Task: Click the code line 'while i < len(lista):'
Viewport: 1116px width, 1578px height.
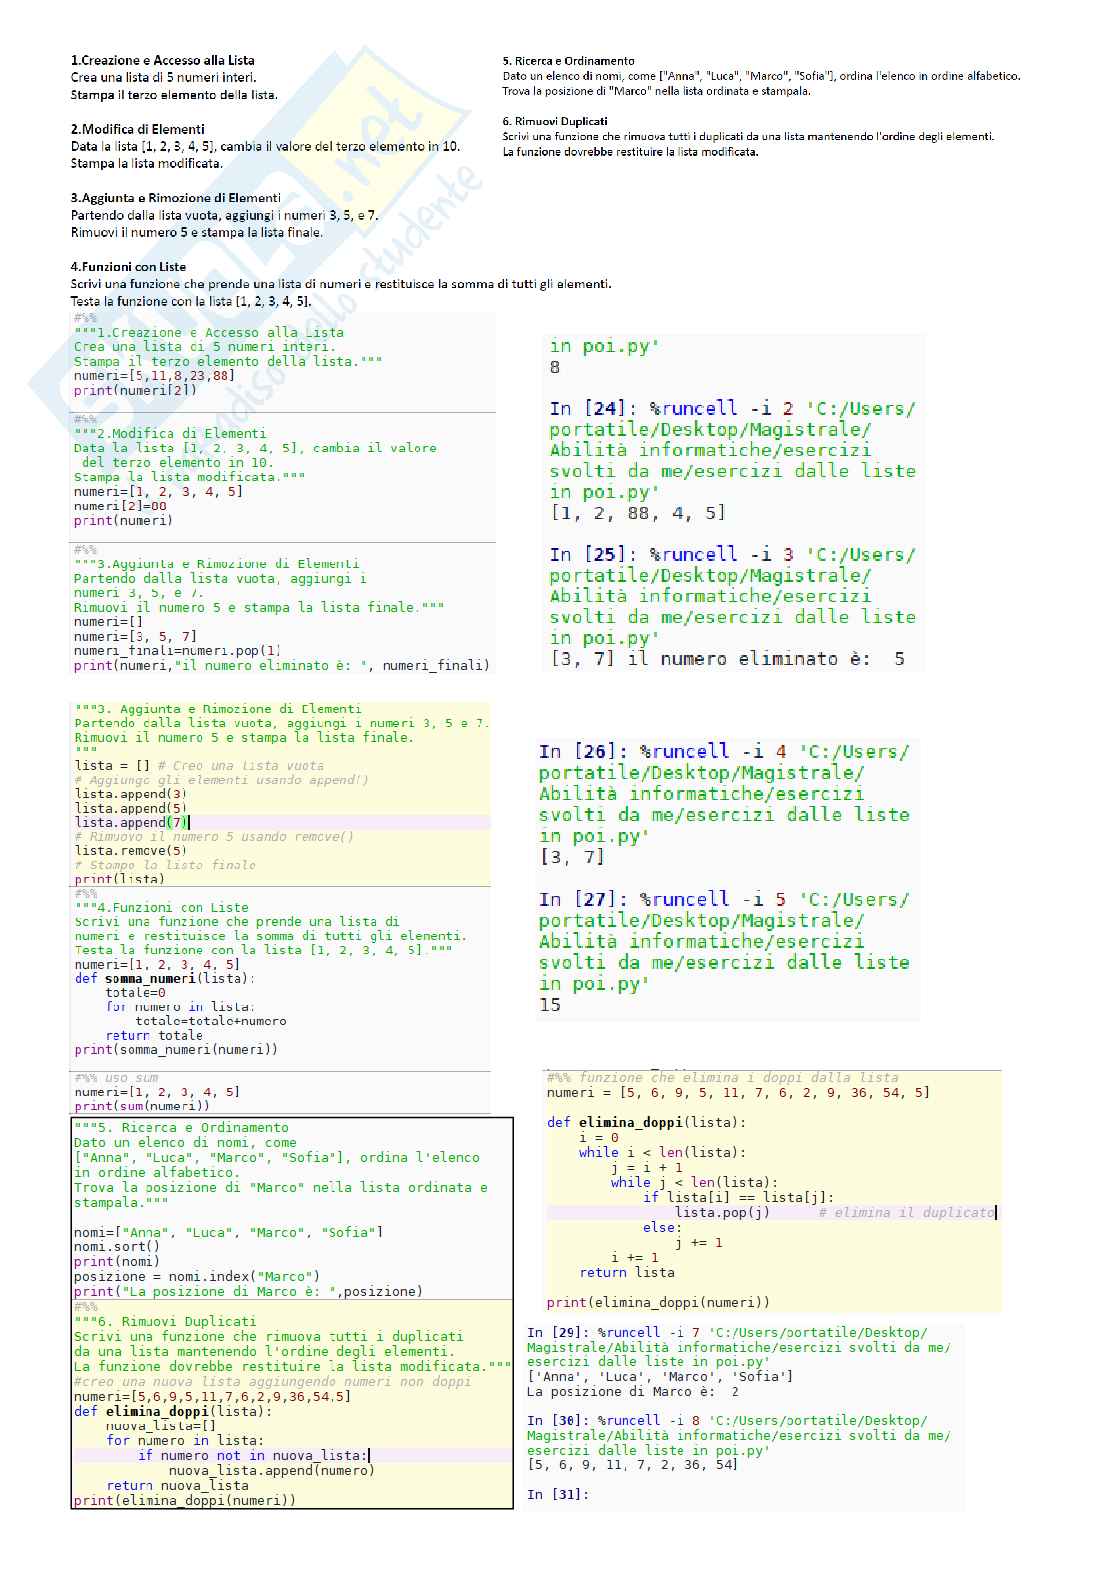Action: 662,1152
